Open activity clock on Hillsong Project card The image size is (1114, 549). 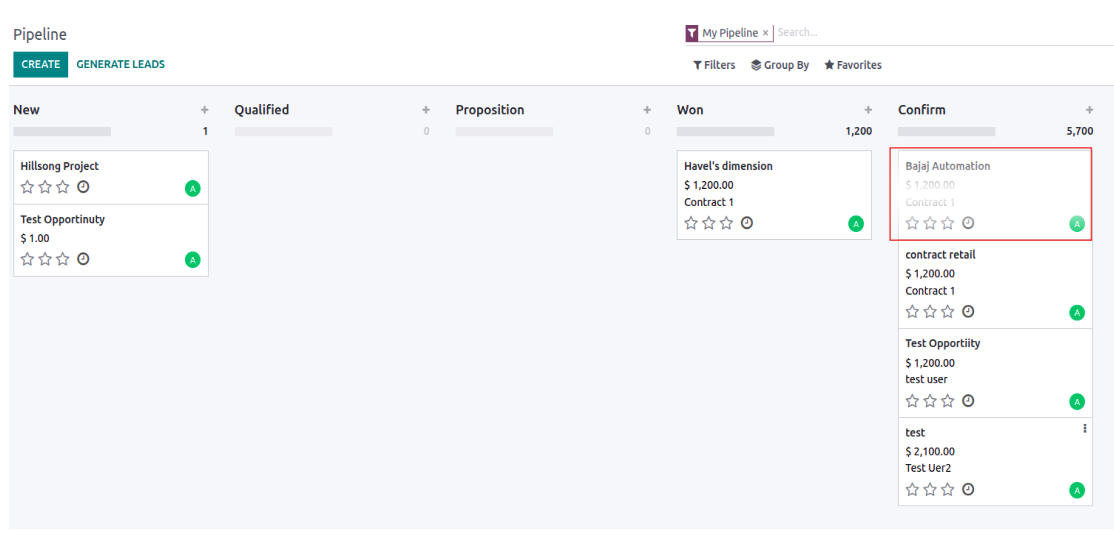click(83, 187)
